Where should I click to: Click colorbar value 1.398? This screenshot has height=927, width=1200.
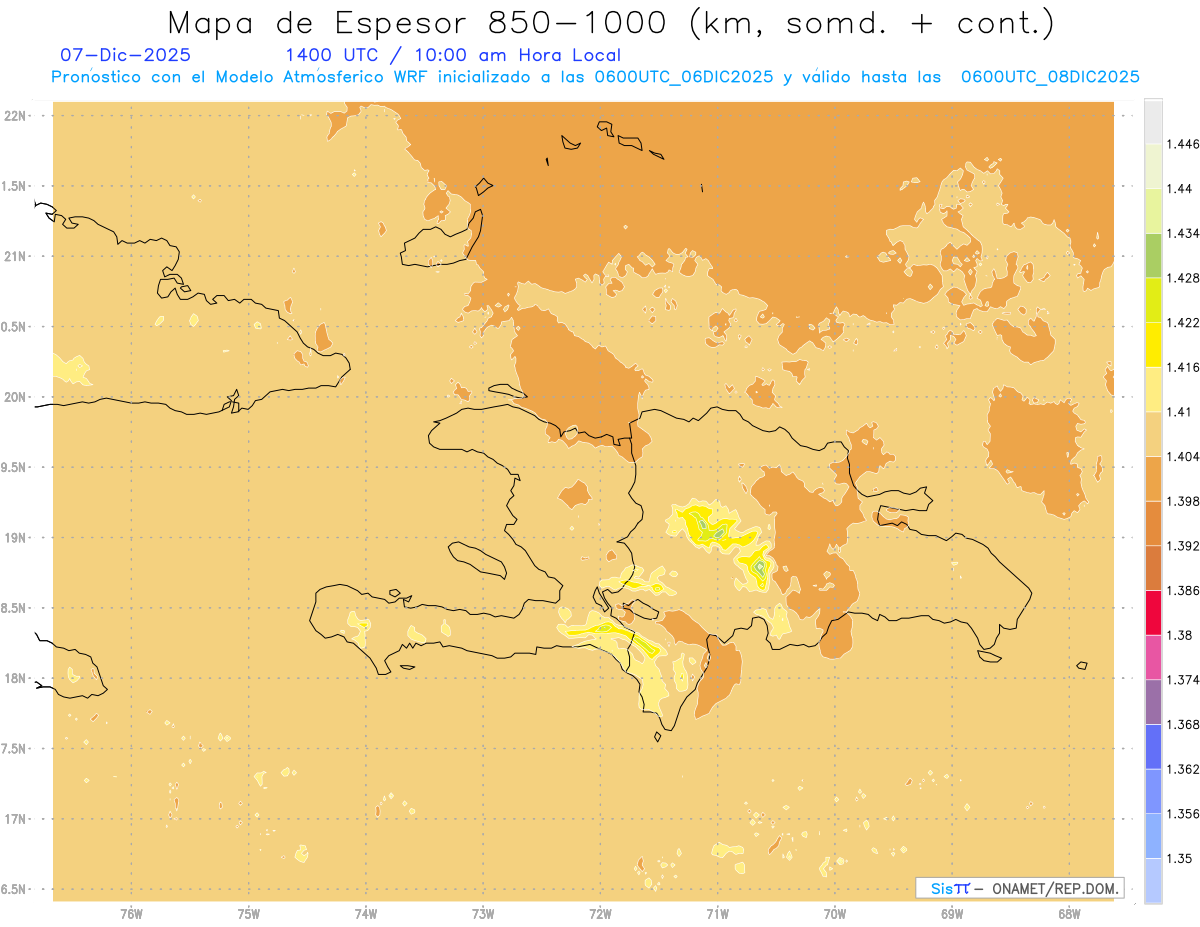1183,501
